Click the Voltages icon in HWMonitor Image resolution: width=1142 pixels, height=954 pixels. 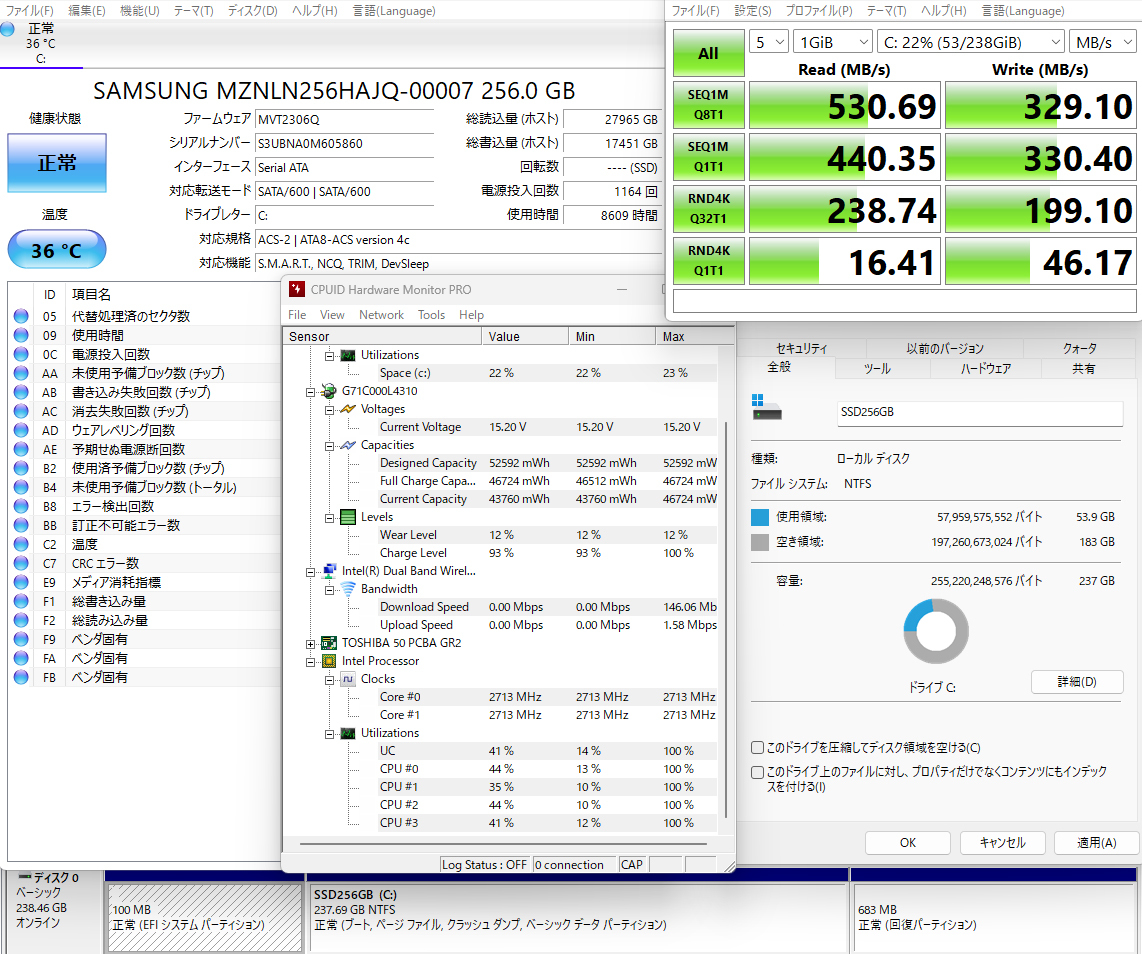pyautogui.click(x=348, y=409)
